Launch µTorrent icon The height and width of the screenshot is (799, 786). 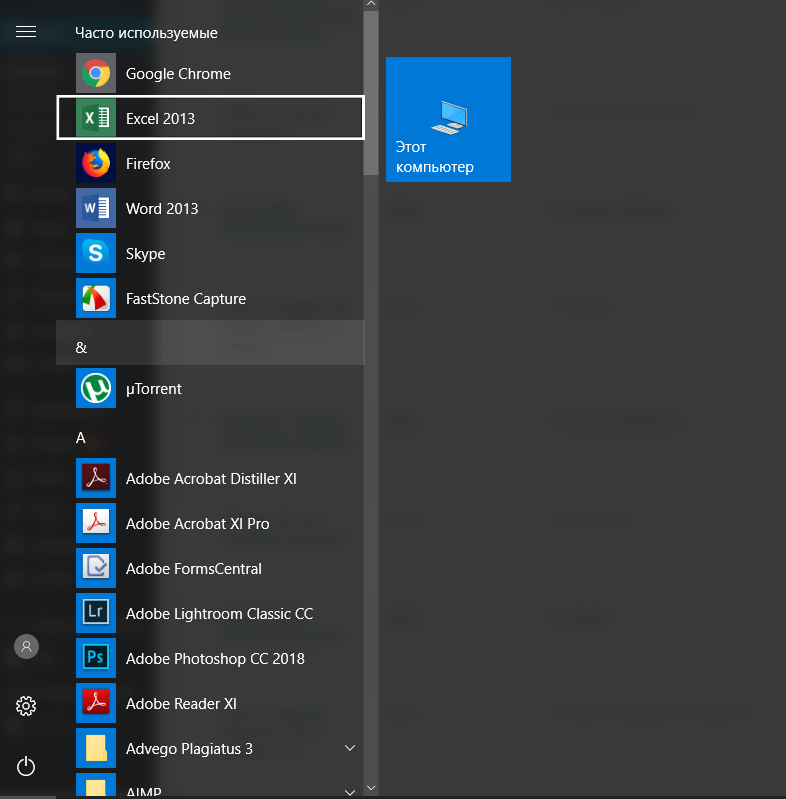pyautogui.click(x=96, y=389)
